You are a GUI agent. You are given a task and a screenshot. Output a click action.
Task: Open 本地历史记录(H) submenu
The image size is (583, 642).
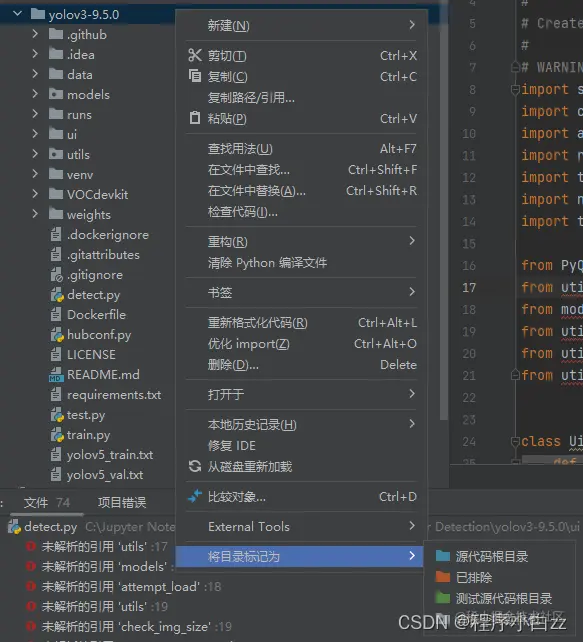[301, 425]
